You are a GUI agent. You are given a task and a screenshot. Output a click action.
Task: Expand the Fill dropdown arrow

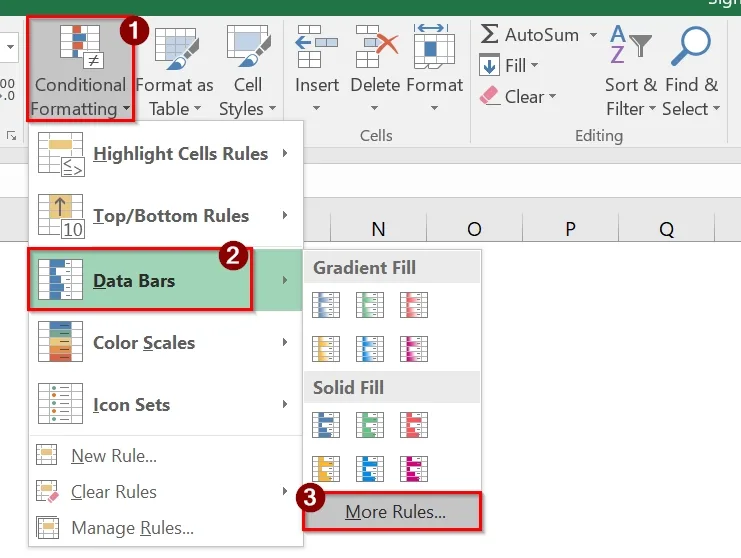[x=534, y=65]
